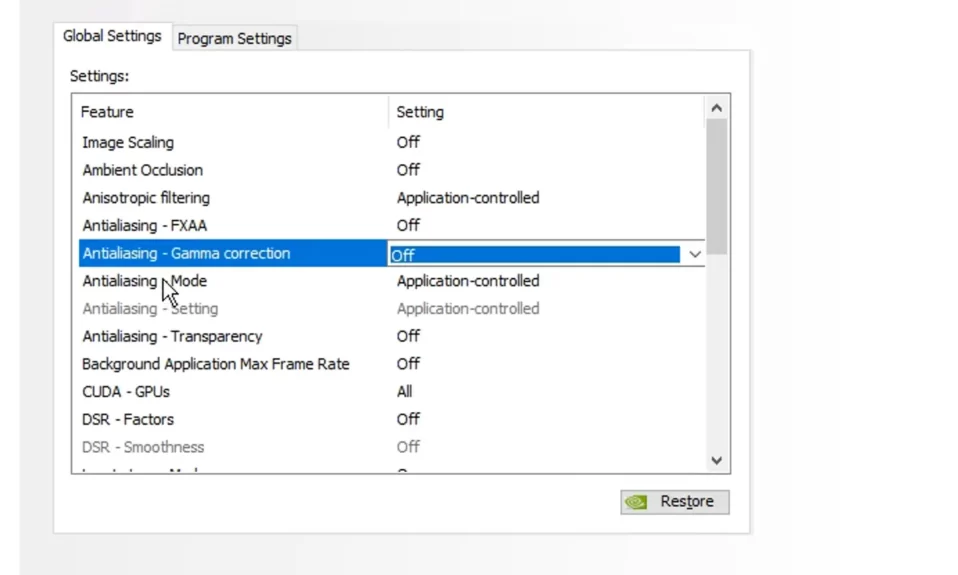Select Antialiasing - Transparency row
The height and width of the screenshot is (575, 958).
[391, 336]
